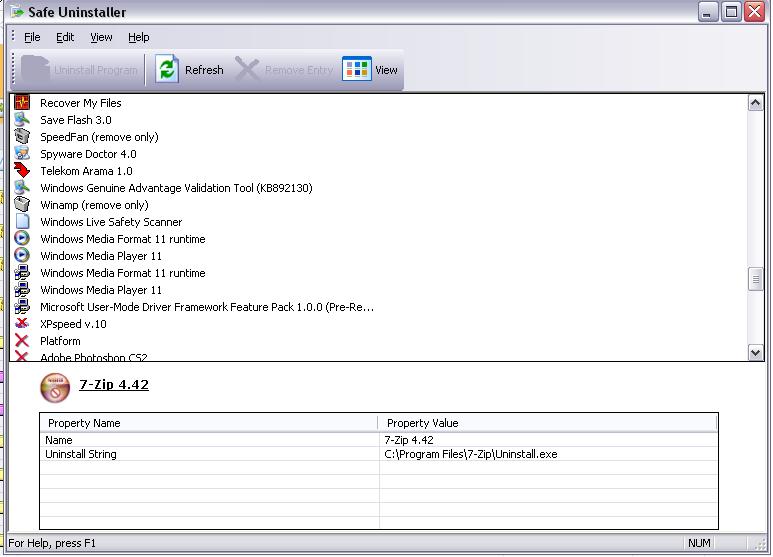Viewport: 773px width, 557px height.
Task: Select the Telekom Arama 1.0 entry
Action: click(86, 171)
